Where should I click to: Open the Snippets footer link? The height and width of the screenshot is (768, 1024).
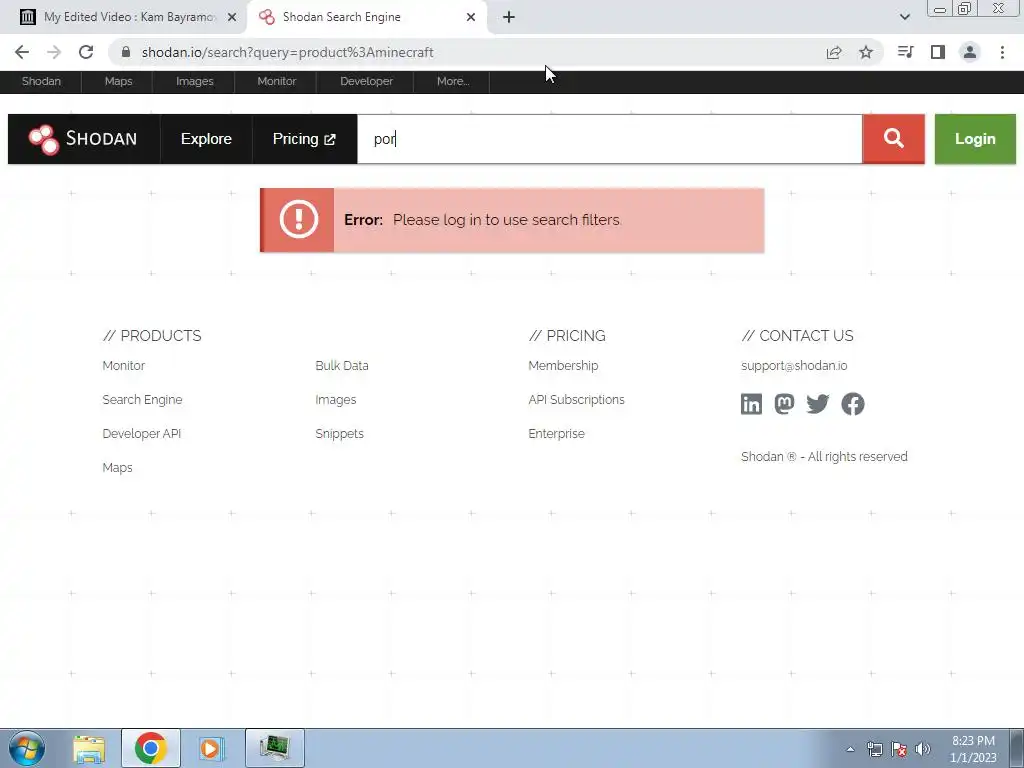(x=340, y=434)
